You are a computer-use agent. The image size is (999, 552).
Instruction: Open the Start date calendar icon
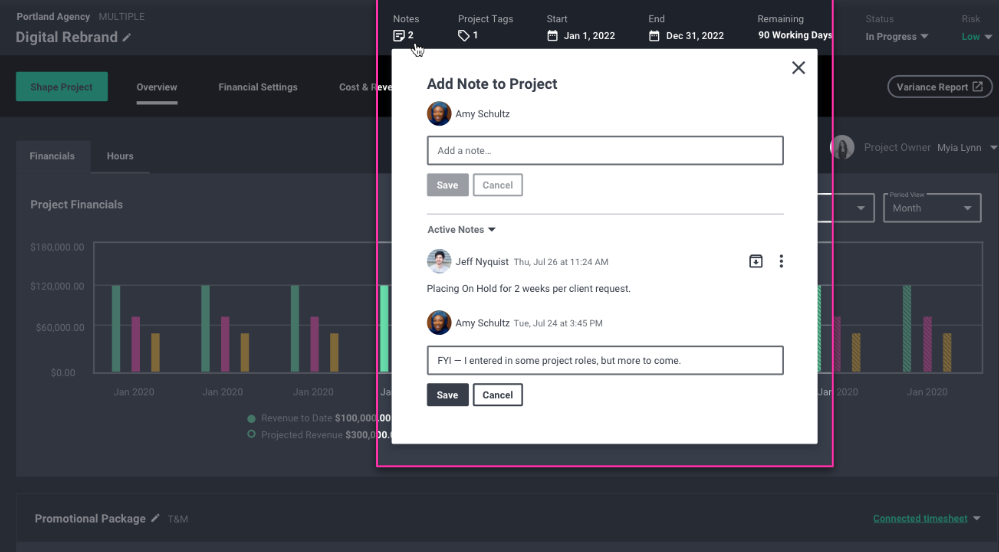pyautogui.click(x=552, y=36)
